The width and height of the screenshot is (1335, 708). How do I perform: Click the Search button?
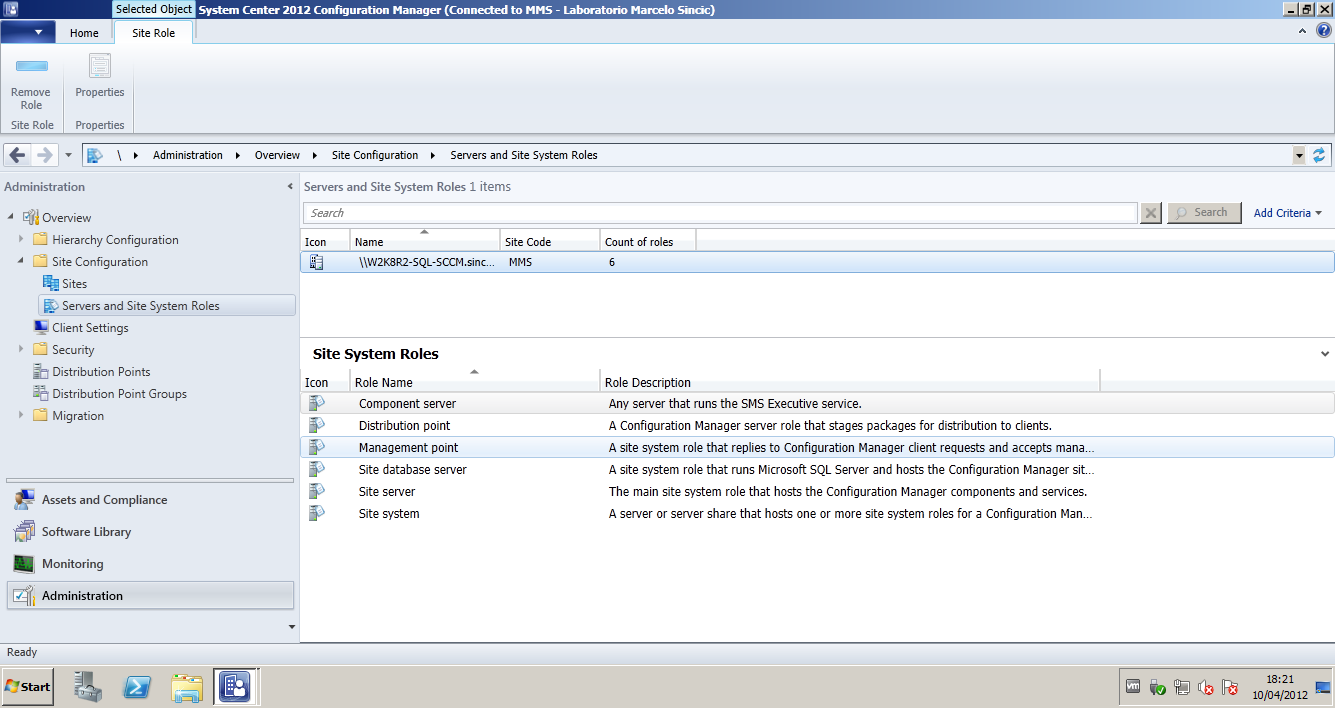1204,213
